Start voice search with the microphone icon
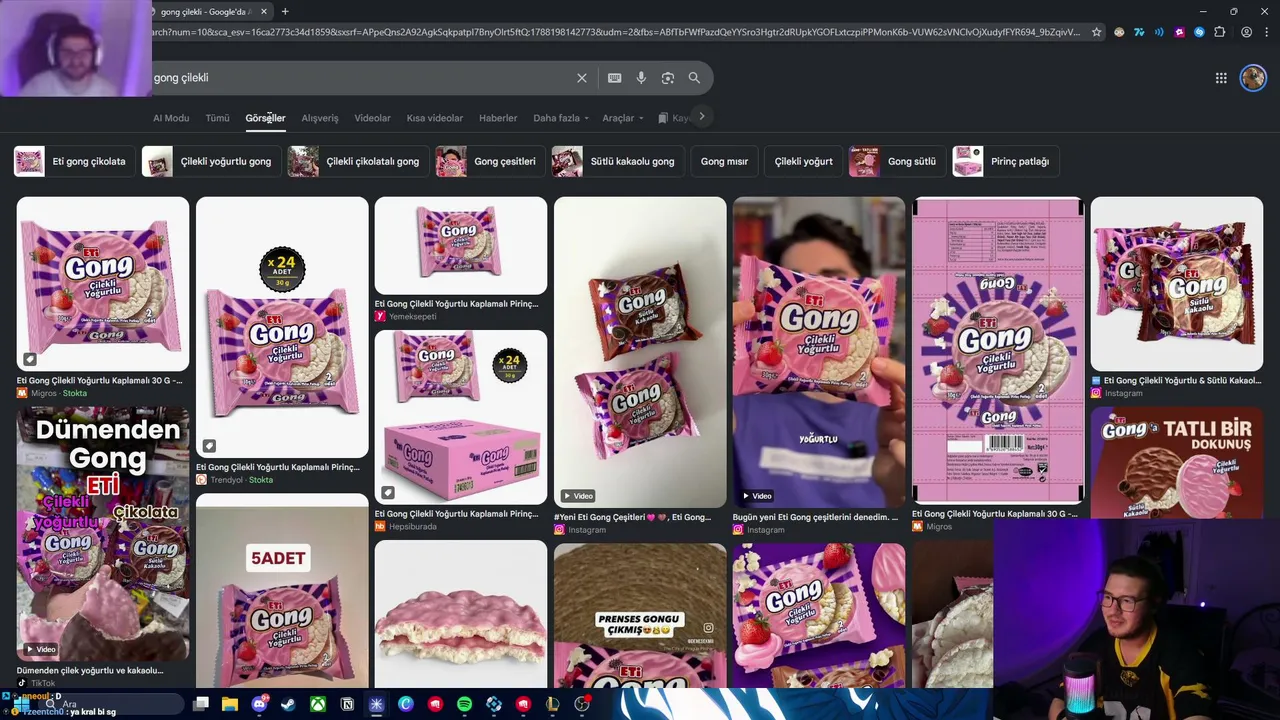This screenshot has height=720, width=1280. (641, 78)
